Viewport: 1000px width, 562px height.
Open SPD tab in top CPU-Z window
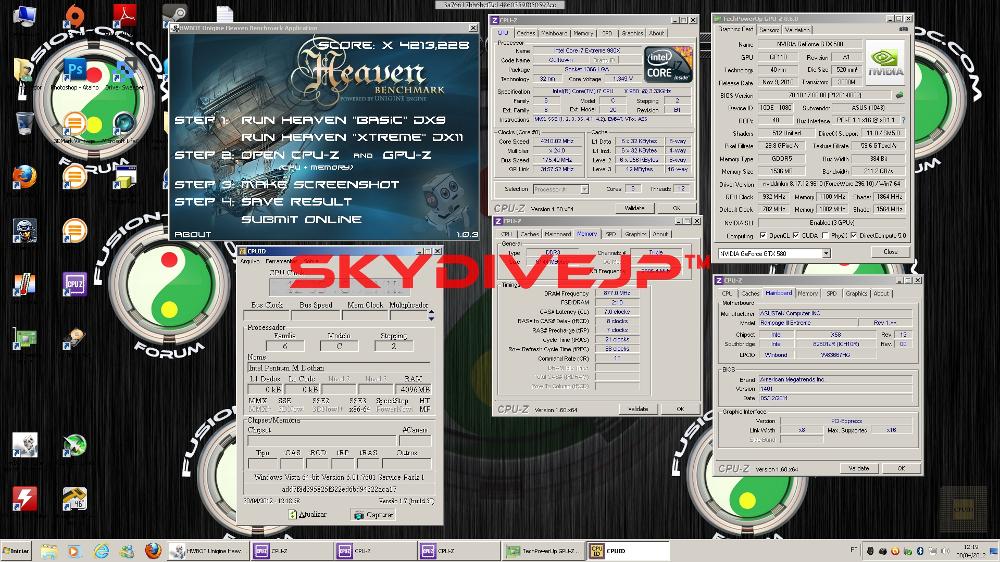tap(607, 33)
